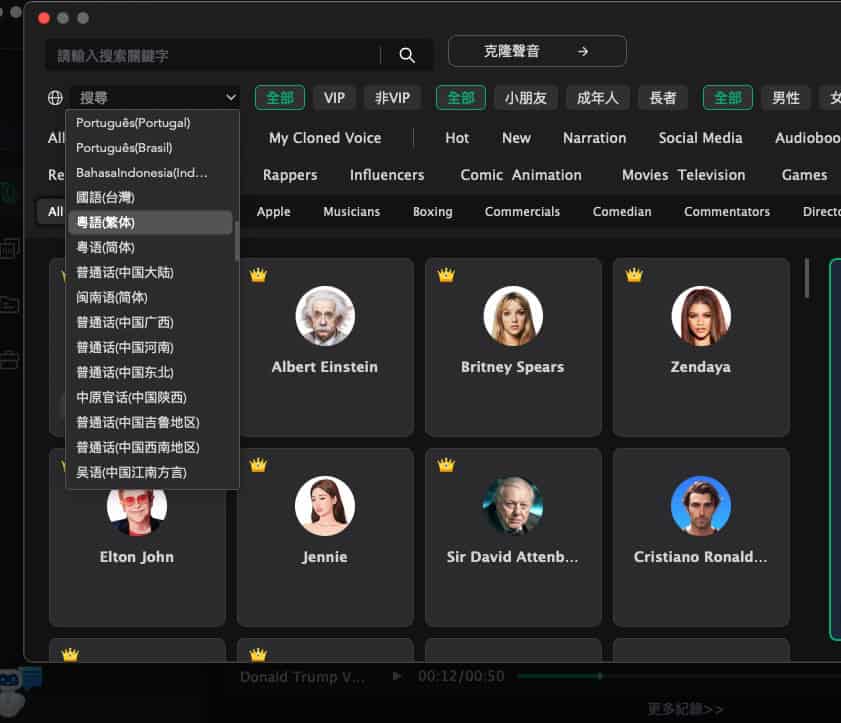841x723 pixels.
Task: Click Sir David Attenborough avatar icon
Action: [x=512, y=506]
